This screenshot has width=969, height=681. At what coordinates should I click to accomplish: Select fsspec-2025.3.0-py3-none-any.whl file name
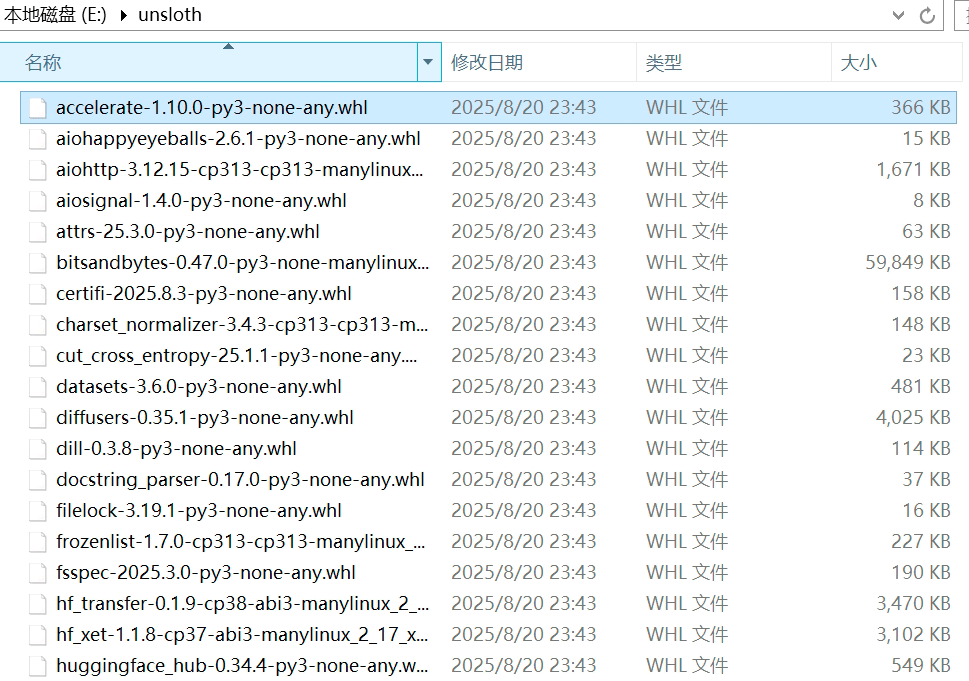click(x=206, y=573)
